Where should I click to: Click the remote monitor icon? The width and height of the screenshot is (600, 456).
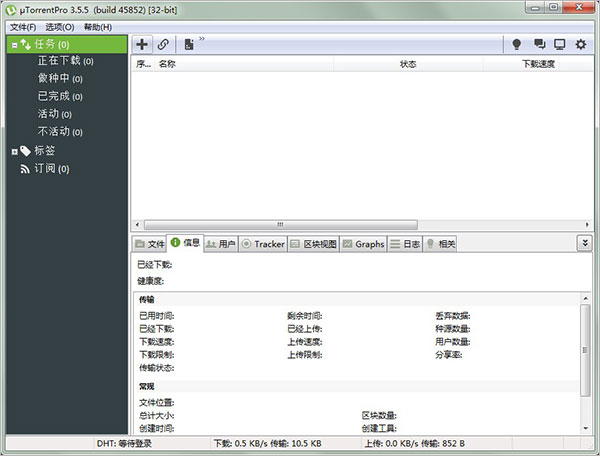coord(560,44)
